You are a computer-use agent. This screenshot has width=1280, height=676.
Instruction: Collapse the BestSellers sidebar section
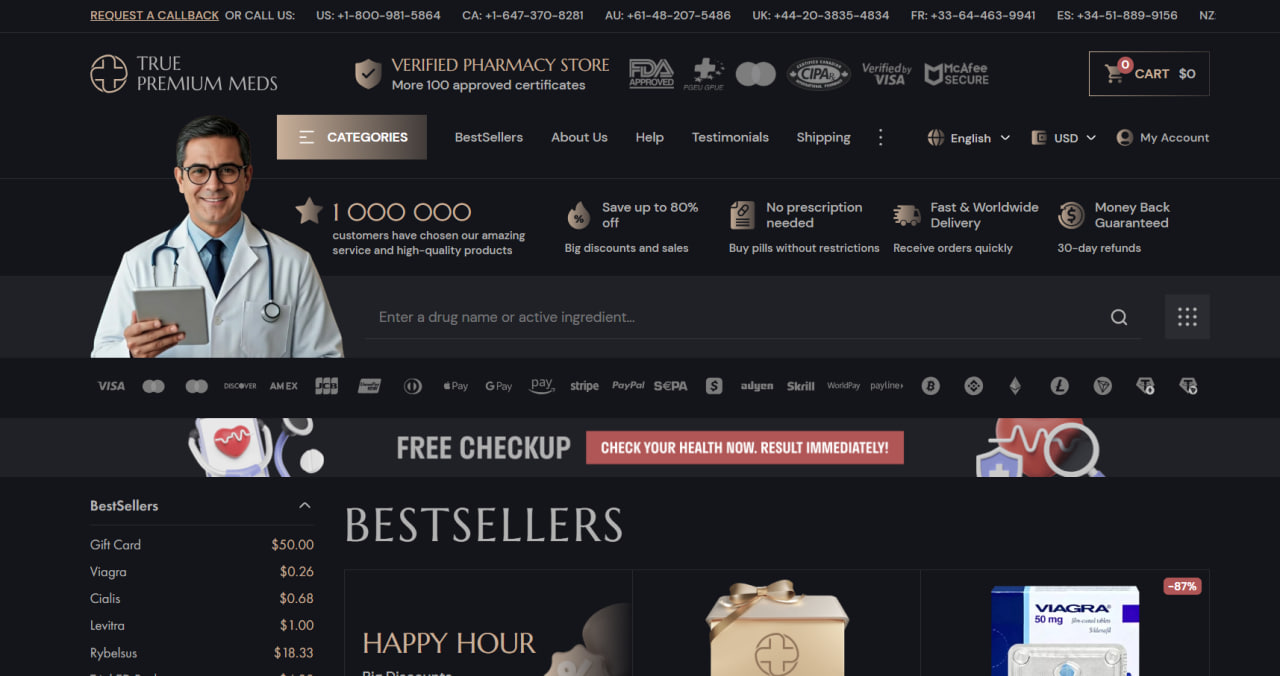[x=305, y=505]
